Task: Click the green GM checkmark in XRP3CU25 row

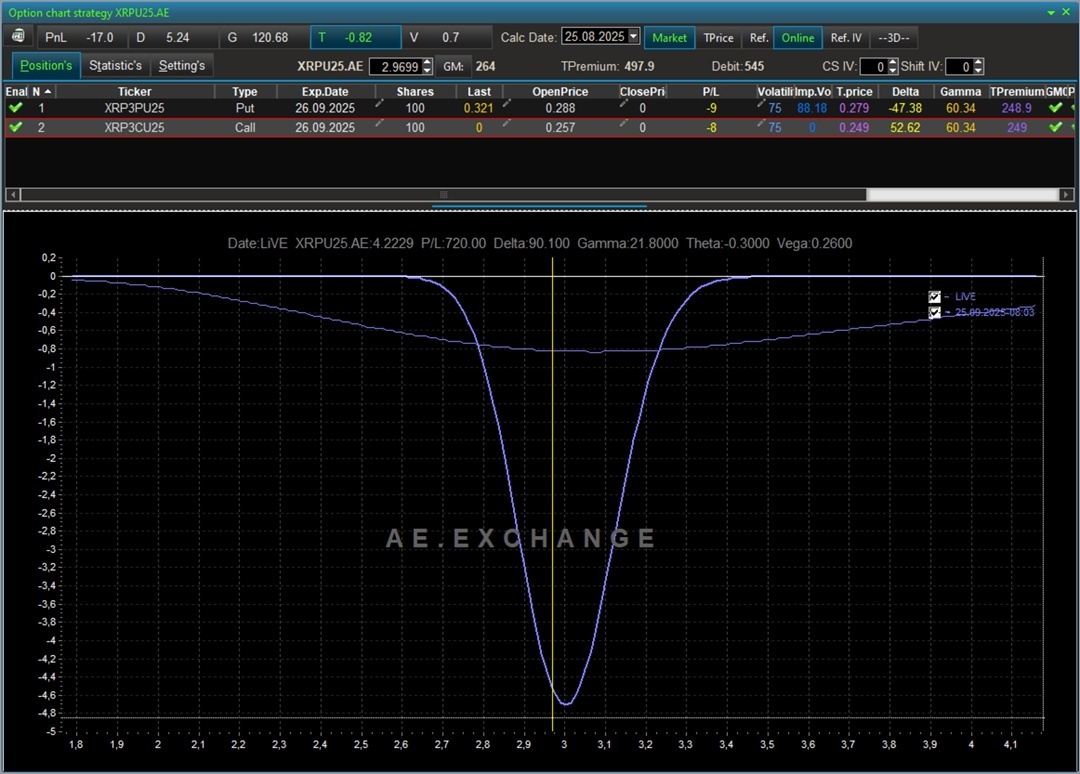Action: pos(1055,127)
